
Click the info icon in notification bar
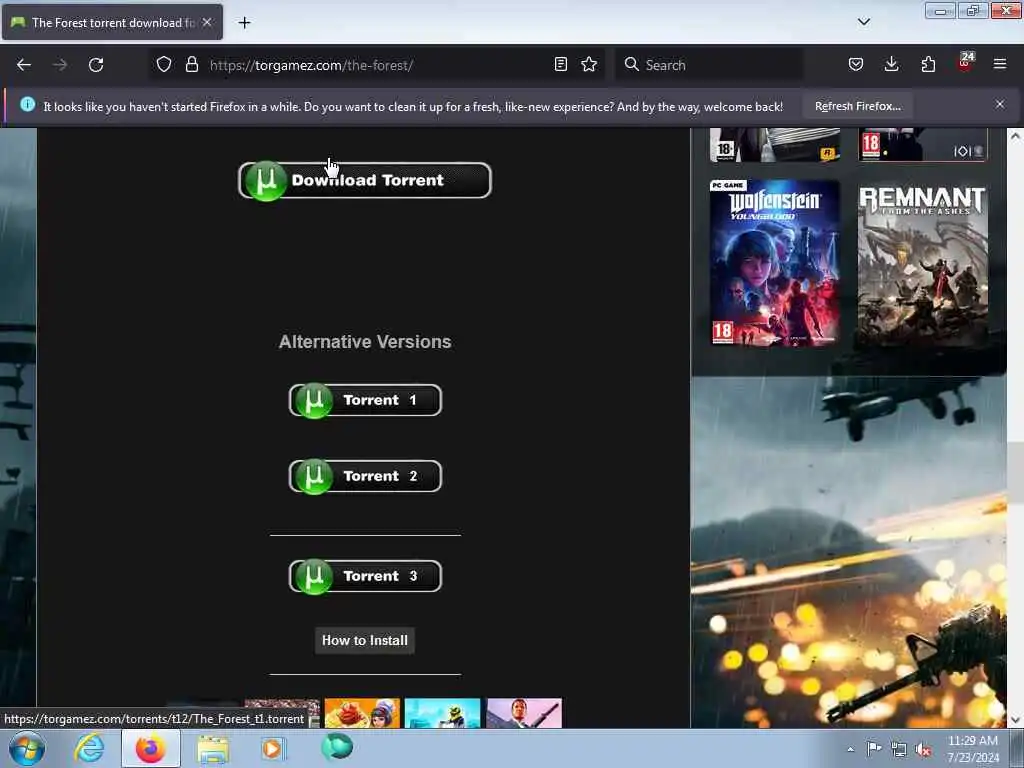pos(27,104)
